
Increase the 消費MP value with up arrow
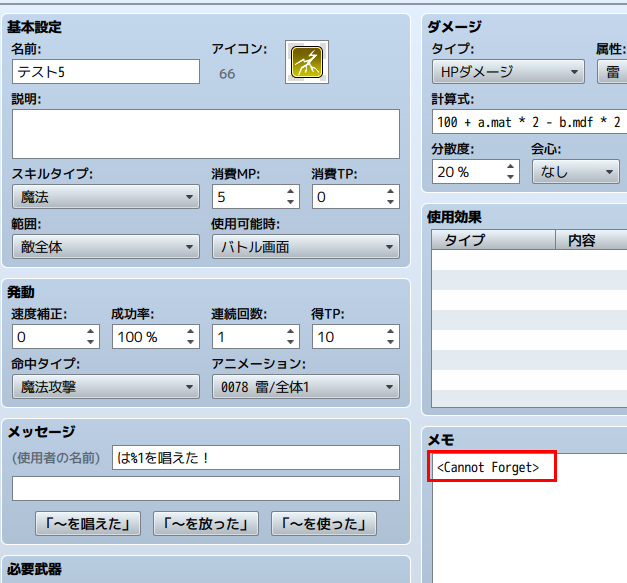point(291,192)
